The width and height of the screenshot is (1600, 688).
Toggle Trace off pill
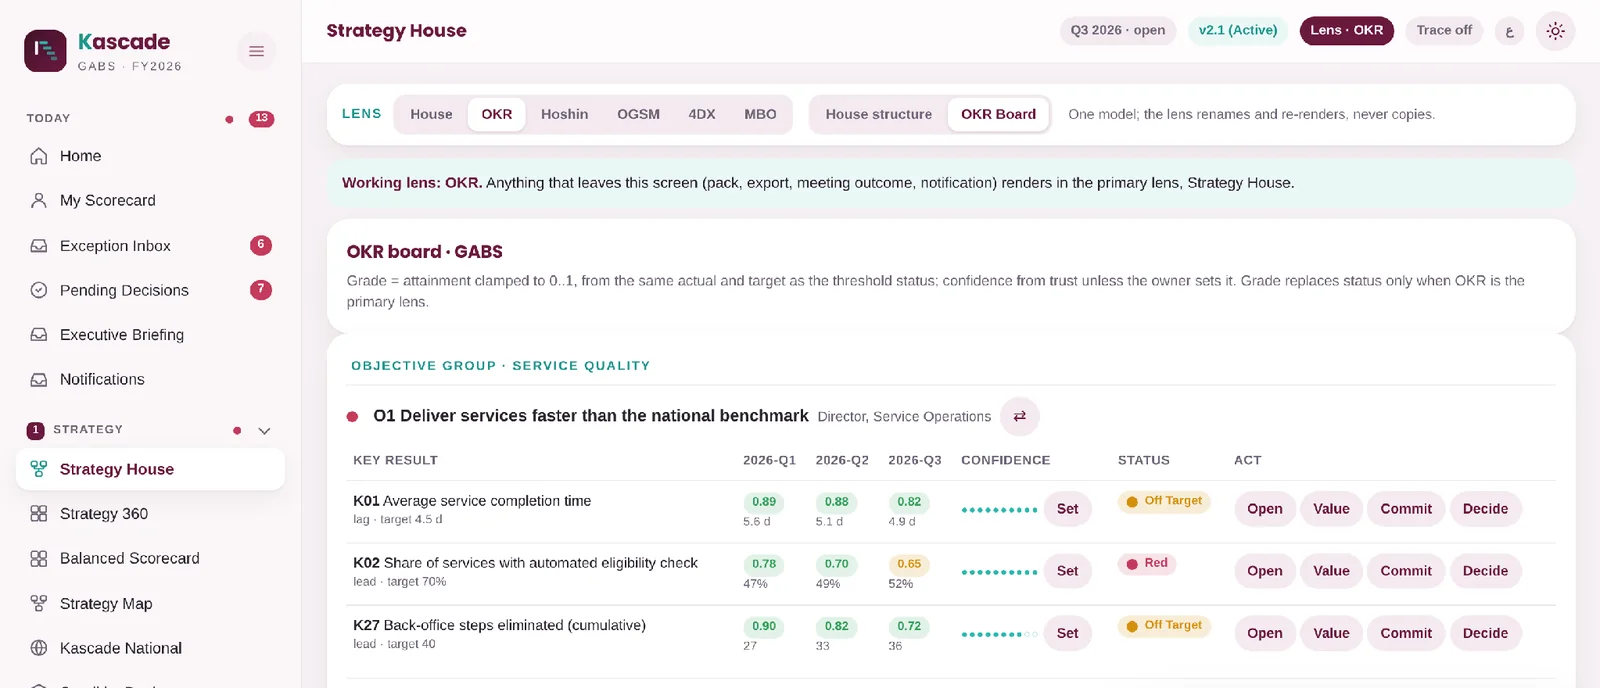coord(1444,31)
